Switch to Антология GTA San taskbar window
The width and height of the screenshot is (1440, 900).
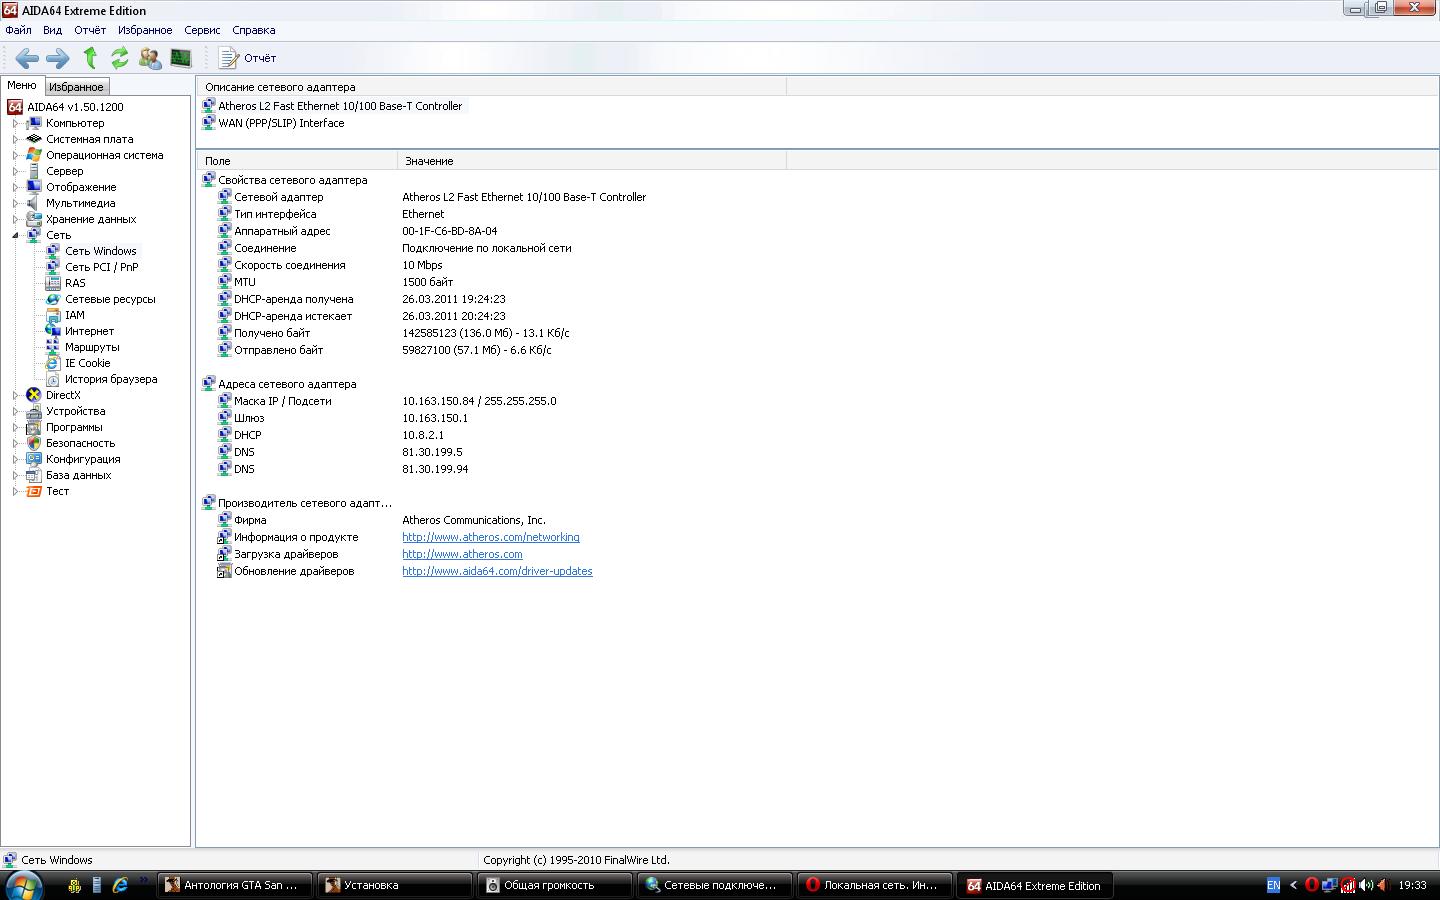tap(236, 885)
